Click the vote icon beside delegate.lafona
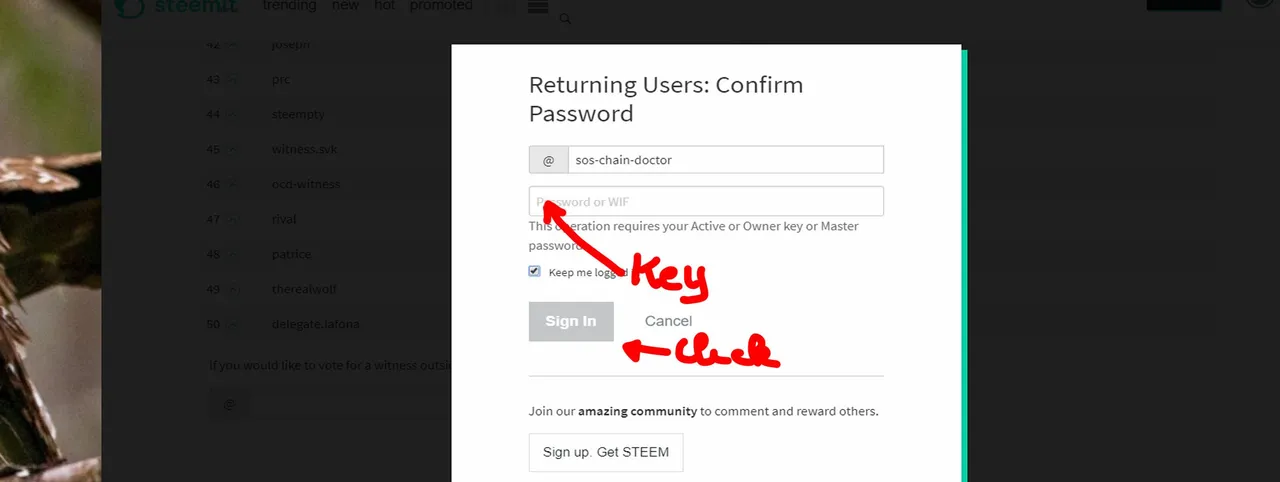The image size is (1280, 482). pos(232,325)
